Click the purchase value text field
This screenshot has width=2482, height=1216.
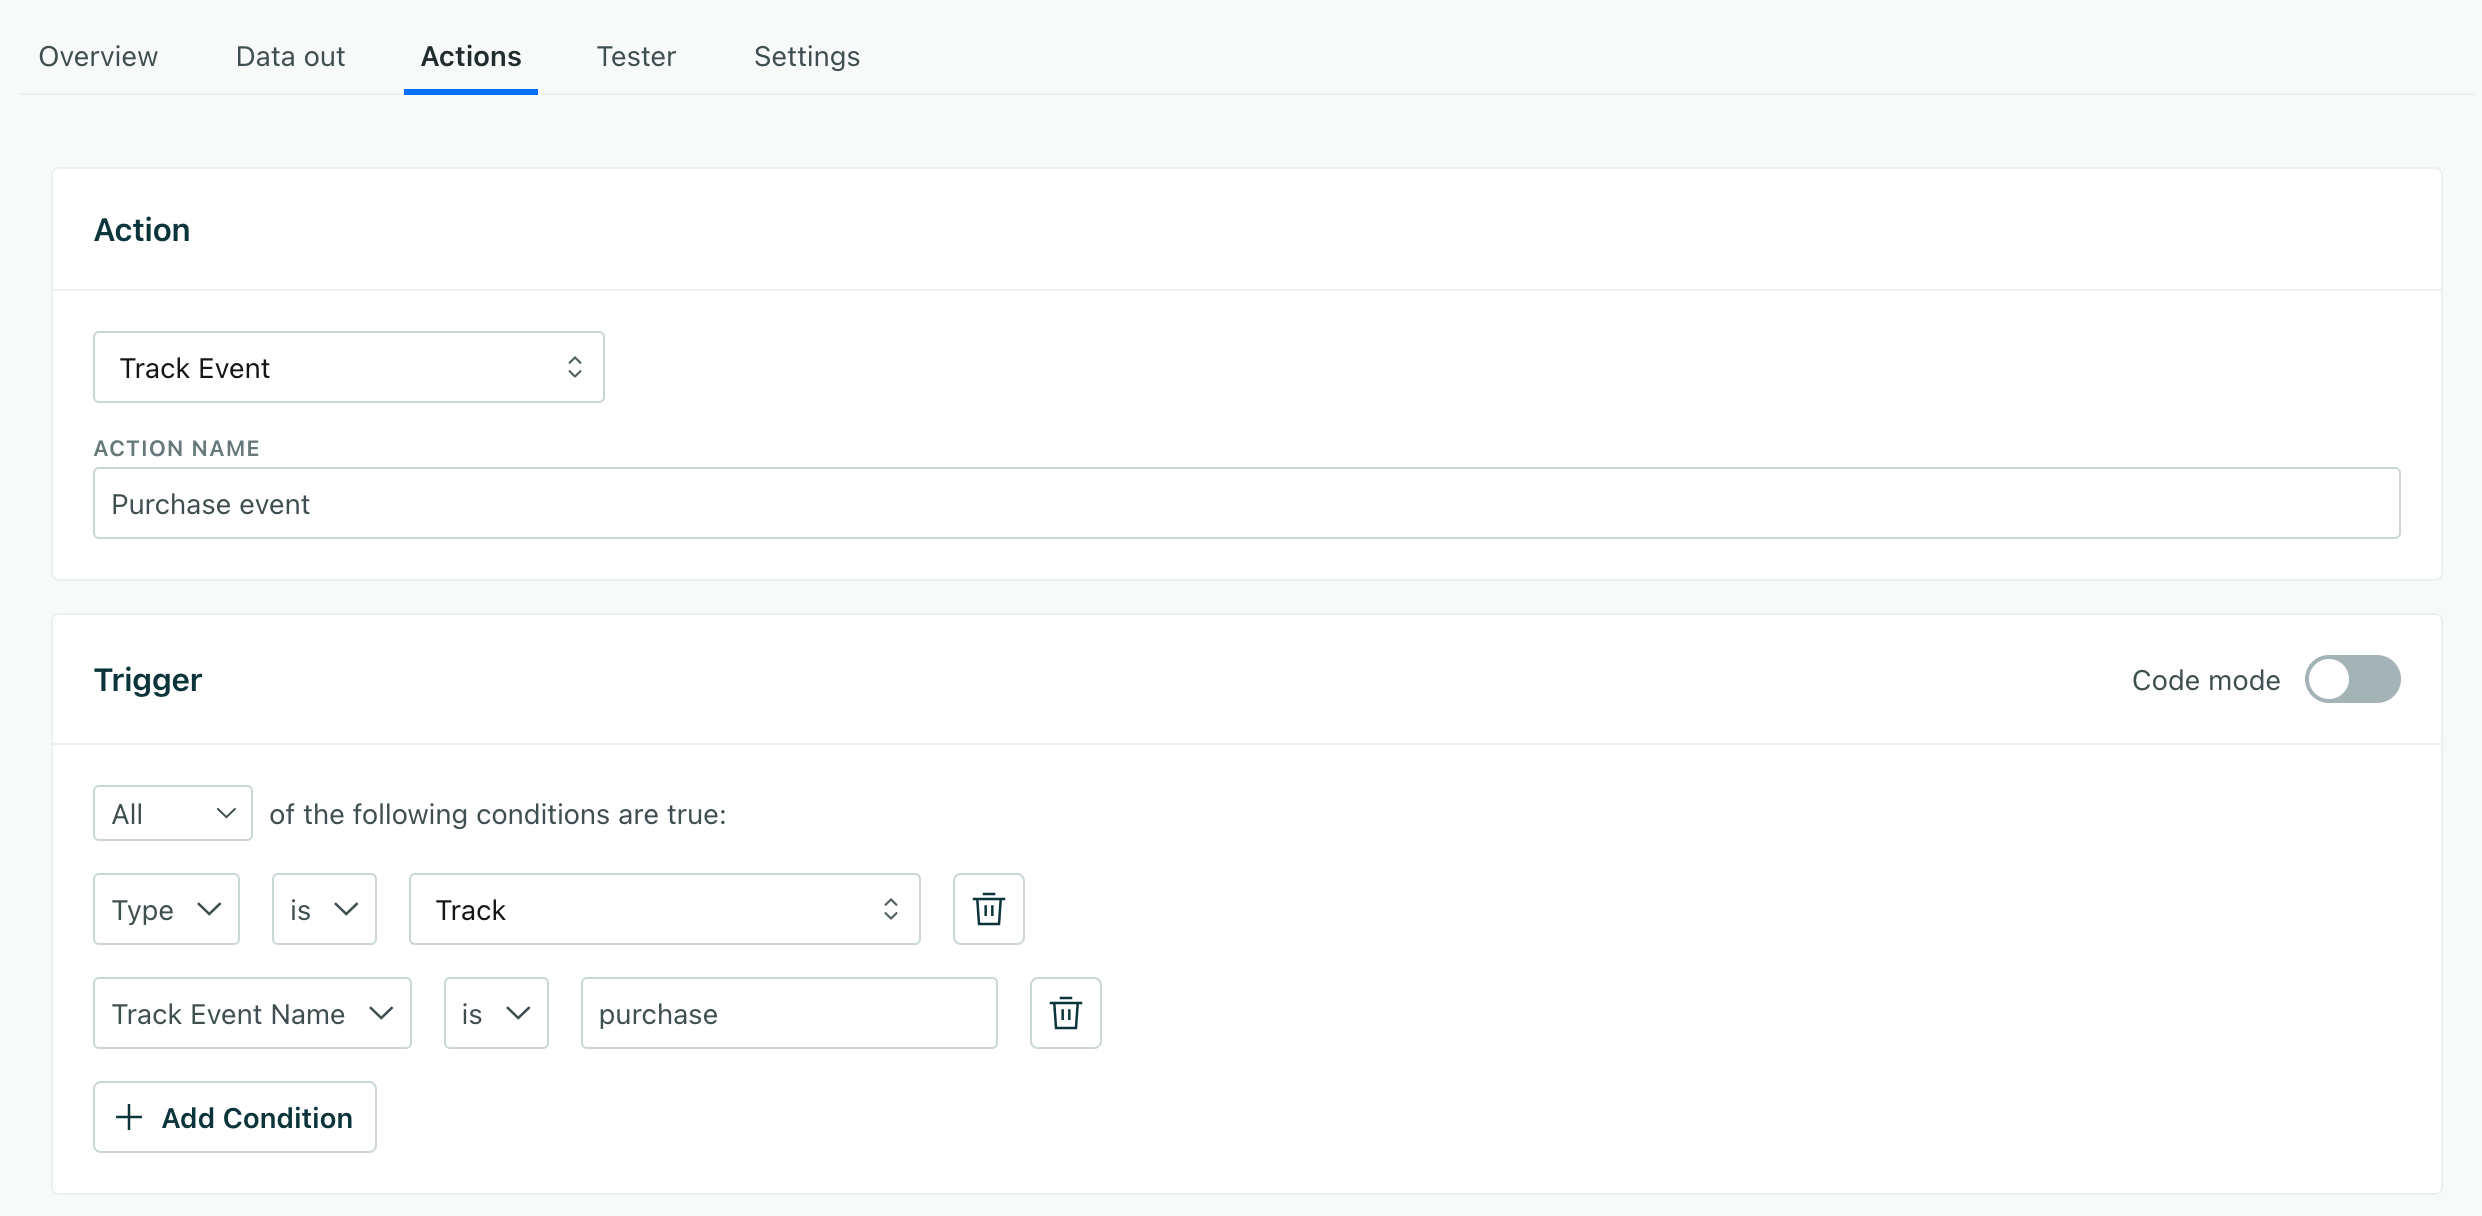coord(788,1013)
